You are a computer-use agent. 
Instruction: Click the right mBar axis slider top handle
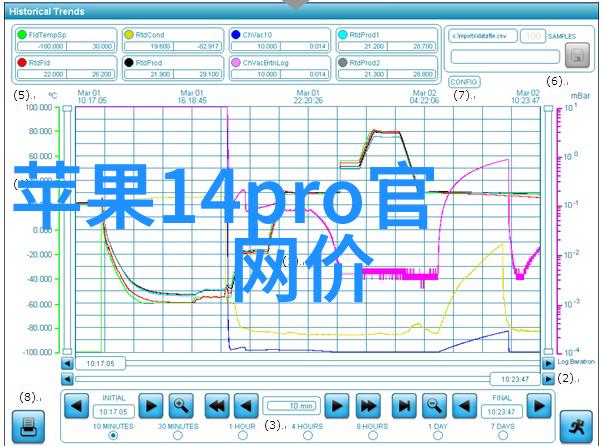(548, 109)
